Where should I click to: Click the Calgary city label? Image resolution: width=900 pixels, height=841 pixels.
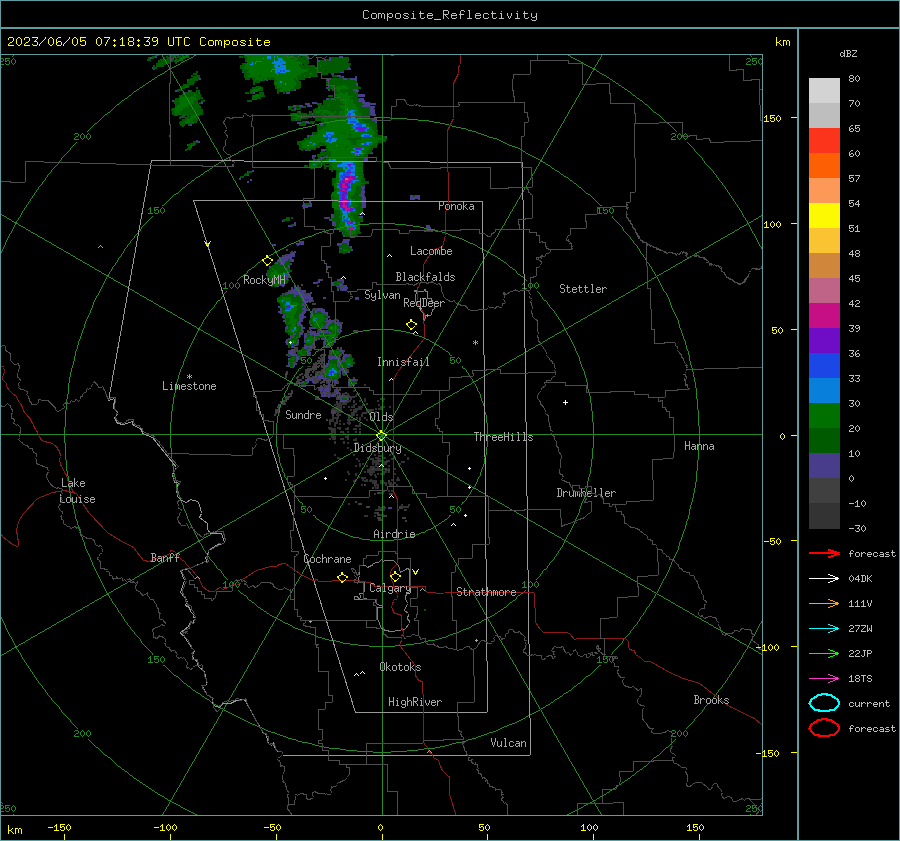coord(390,588)
